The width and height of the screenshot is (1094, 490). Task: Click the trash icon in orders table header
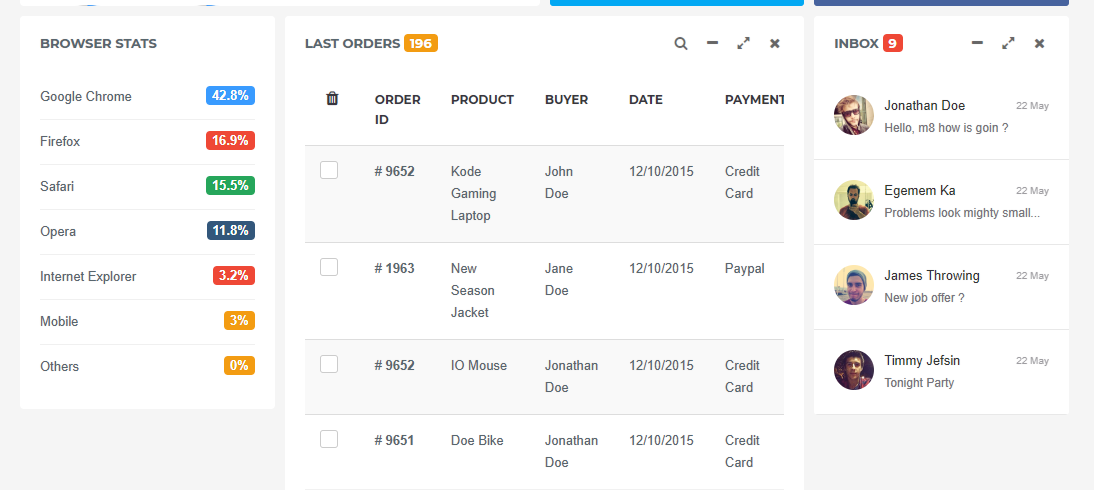[x=332, y=98]
